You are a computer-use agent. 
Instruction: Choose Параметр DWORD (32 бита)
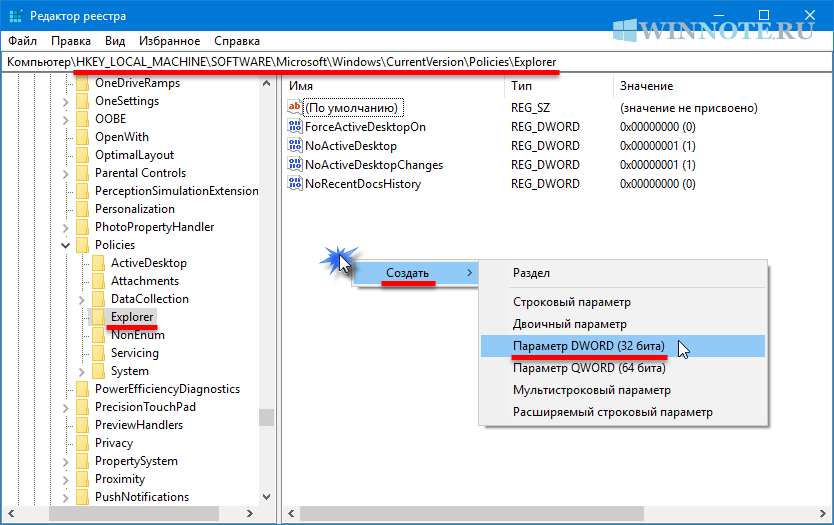click(x=623, y=346)
